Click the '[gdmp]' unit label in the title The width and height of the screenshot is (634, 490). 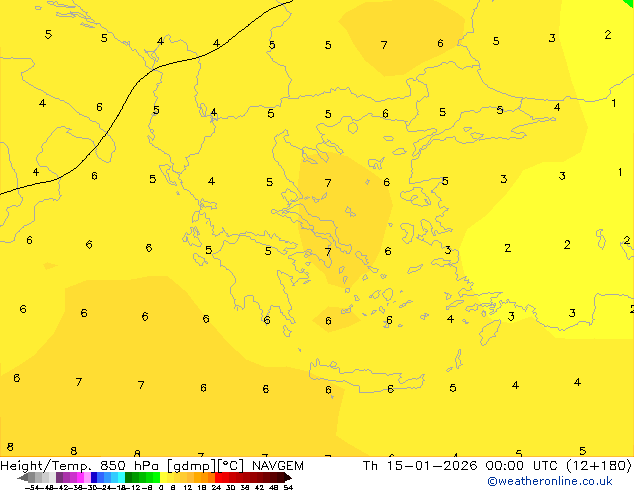point(192,466)
